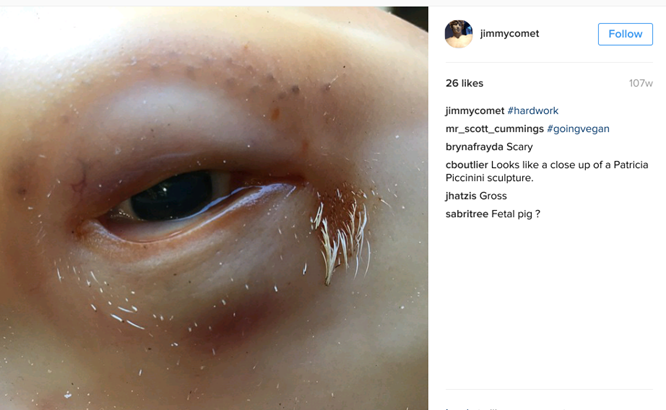The height and width of the screenshot is (410, 666).
Task: Open the #goingvegan hashtag
Action: pos(578,129)
